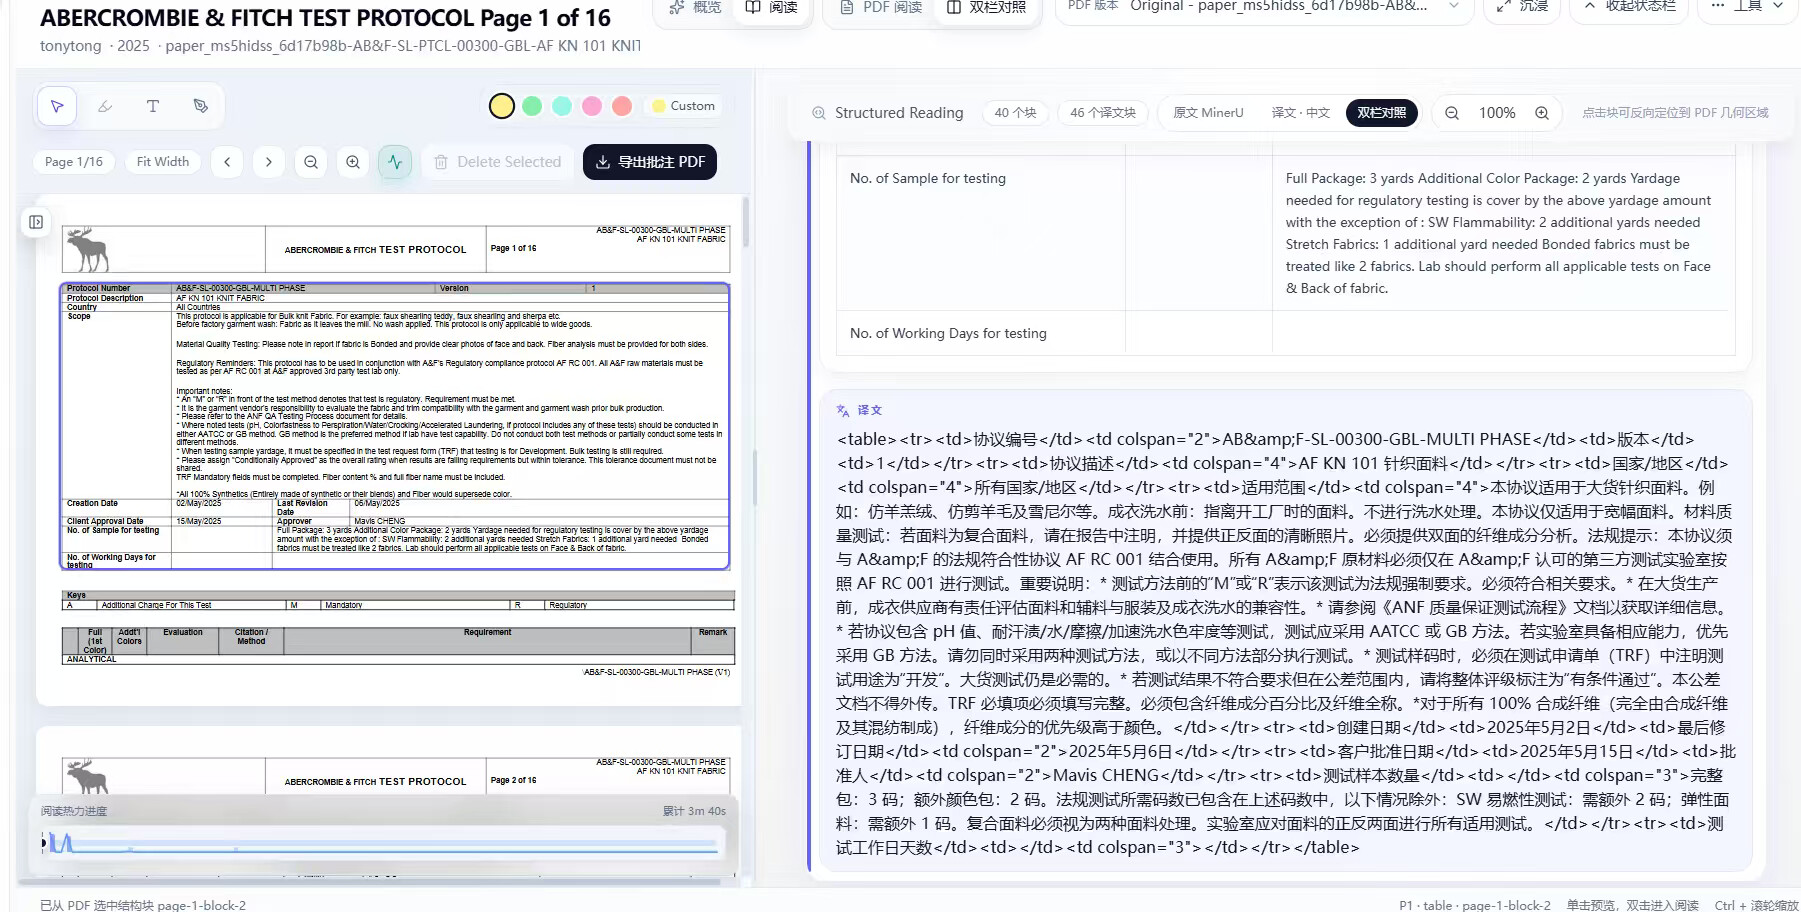Click the moose logo on PDF page 1
This screenshot has height=912, width=1801.
[88, 249]
